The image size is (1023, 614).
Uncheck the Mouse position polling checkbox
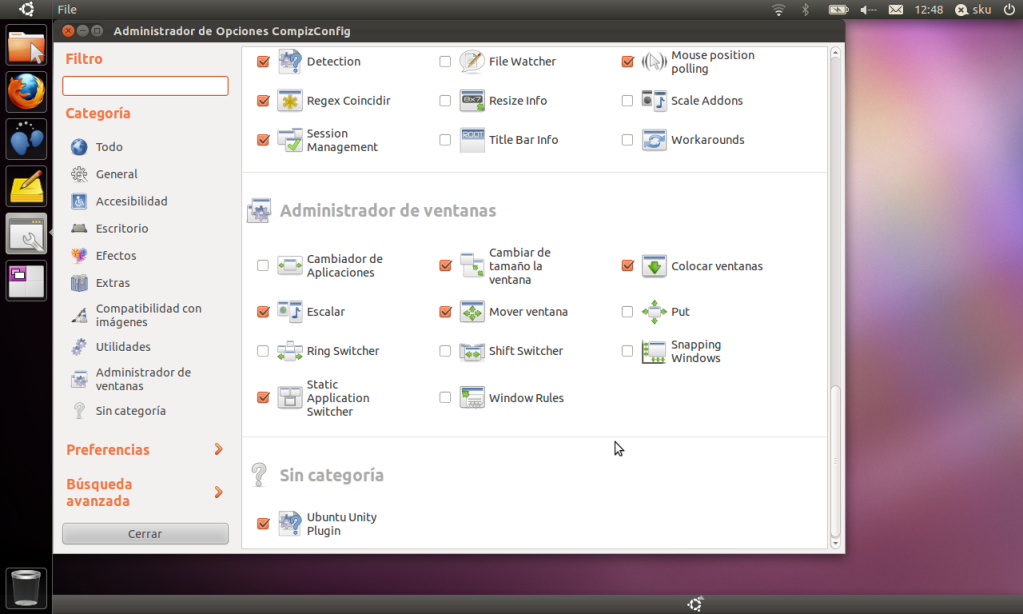628,61
